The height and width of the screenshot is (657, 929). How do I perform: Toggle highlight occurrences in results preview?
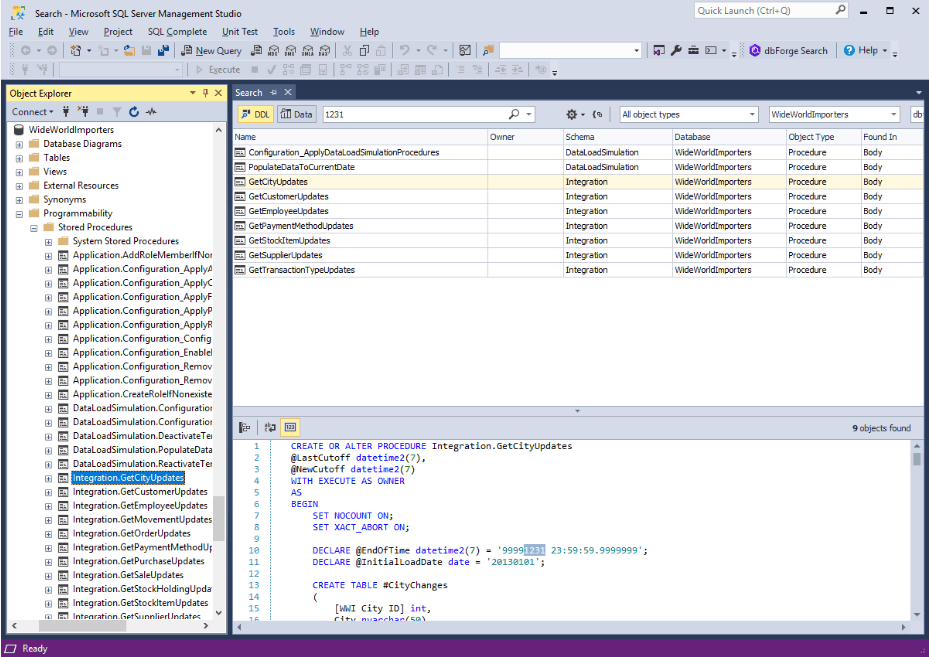(289, 427)
